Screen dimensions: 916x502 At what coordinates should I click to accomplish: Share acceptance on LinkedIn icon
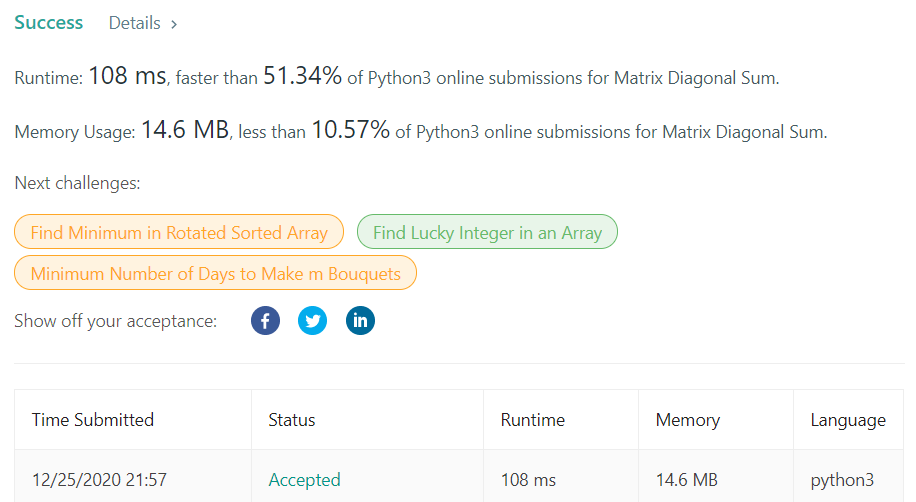pyautogui.click(x=360, y=320)
